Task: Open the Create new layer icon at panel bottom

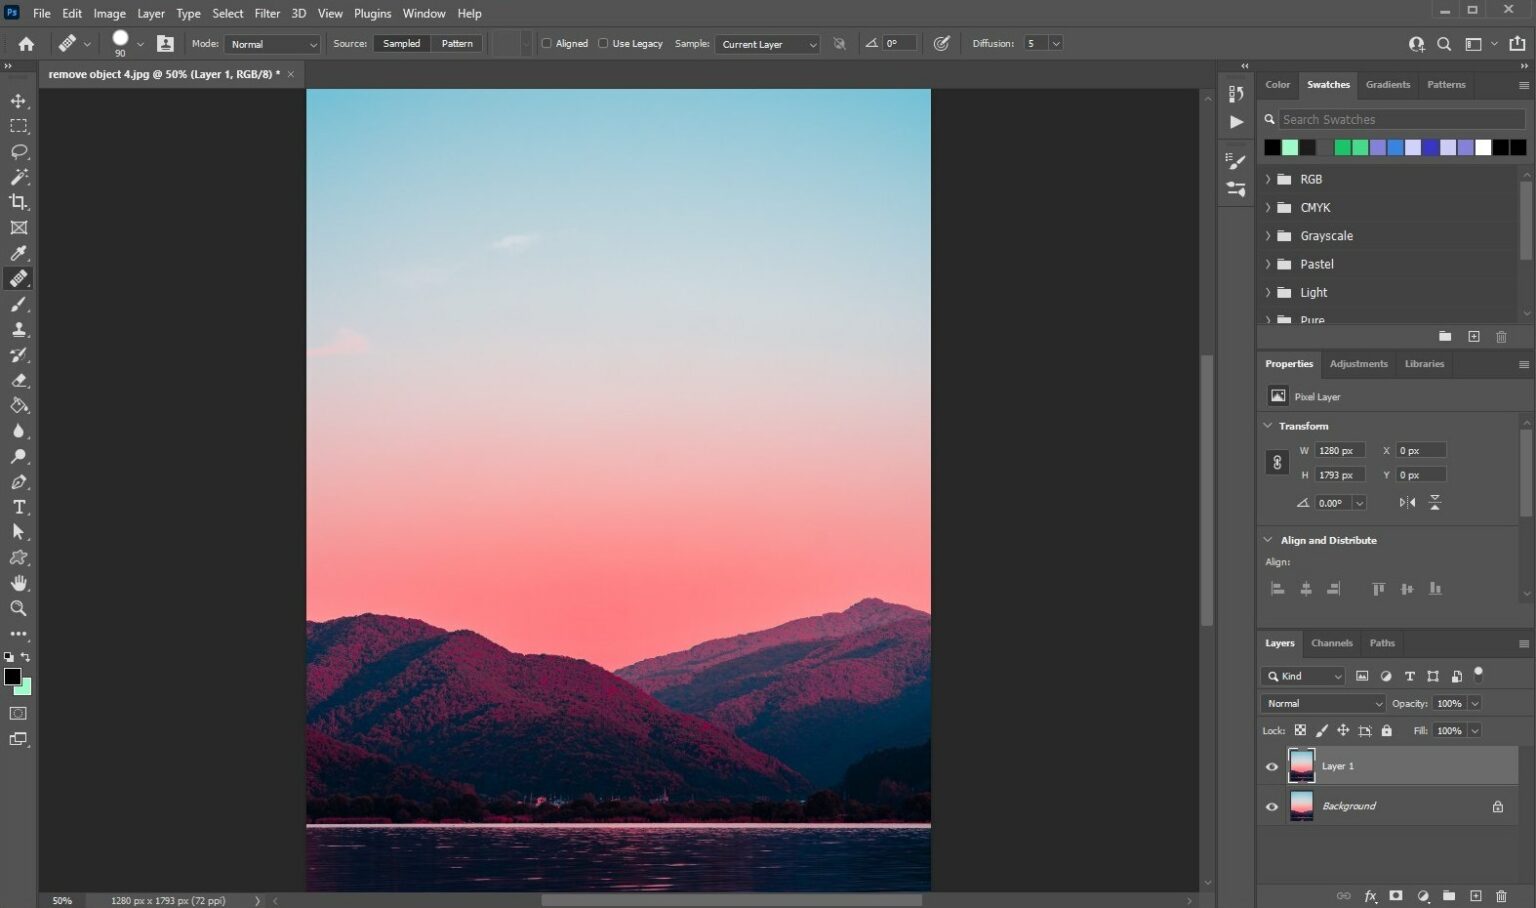Action: coord(1473,896)
